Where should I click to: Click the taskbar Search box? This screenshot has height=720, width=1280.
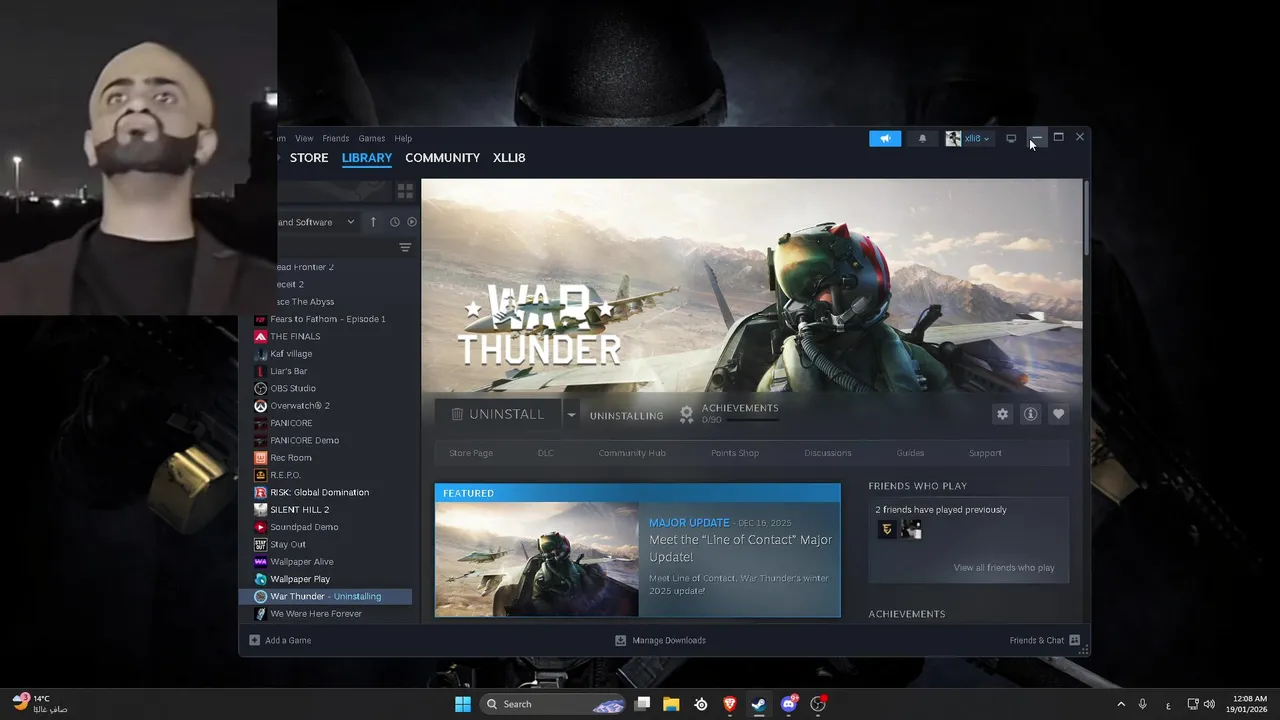coord(554,704)
